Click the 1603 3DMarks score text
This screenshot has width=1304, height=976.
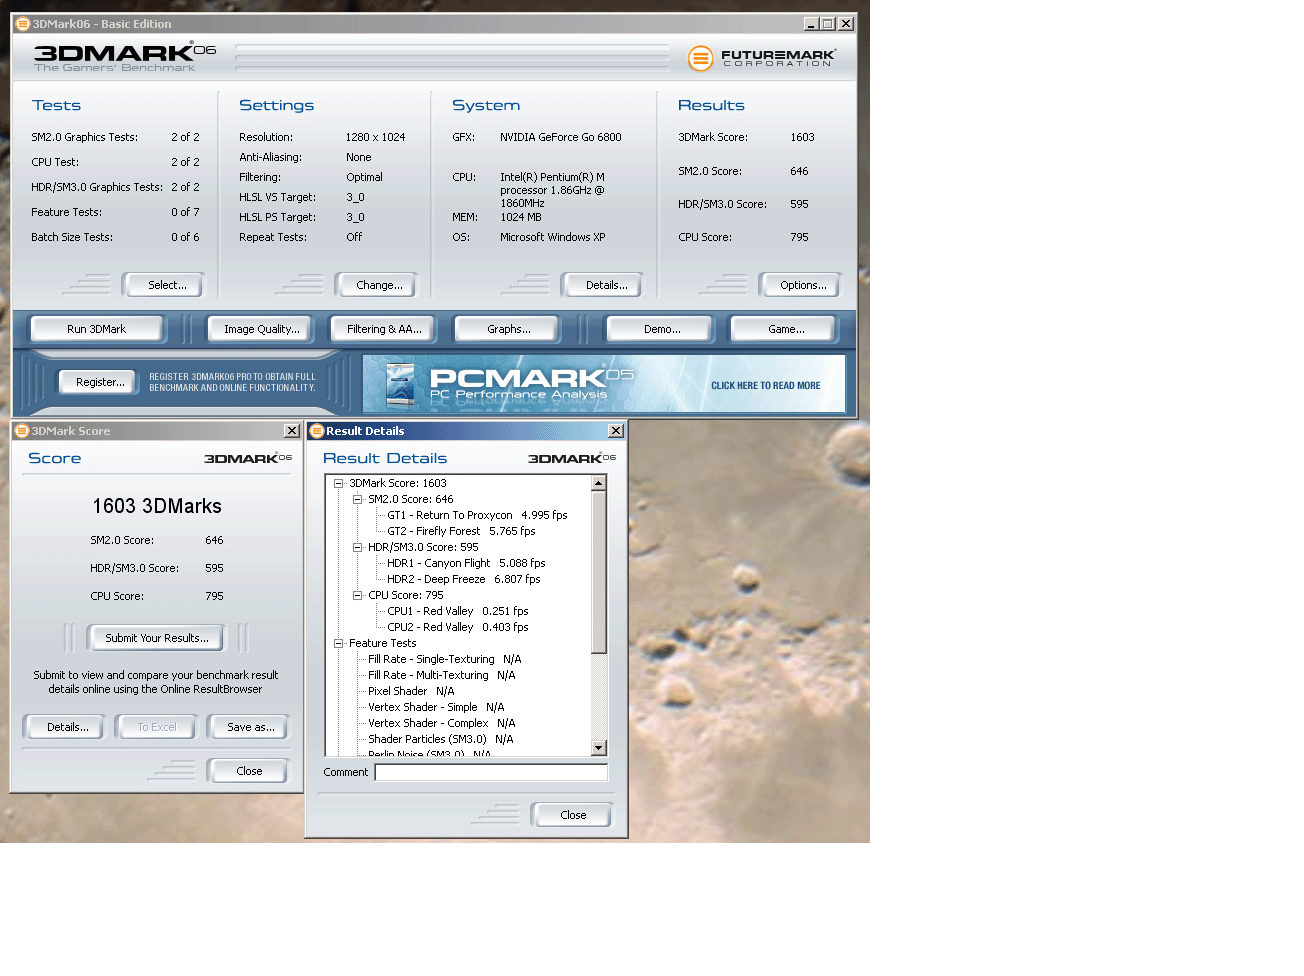(x=157, y=506)
